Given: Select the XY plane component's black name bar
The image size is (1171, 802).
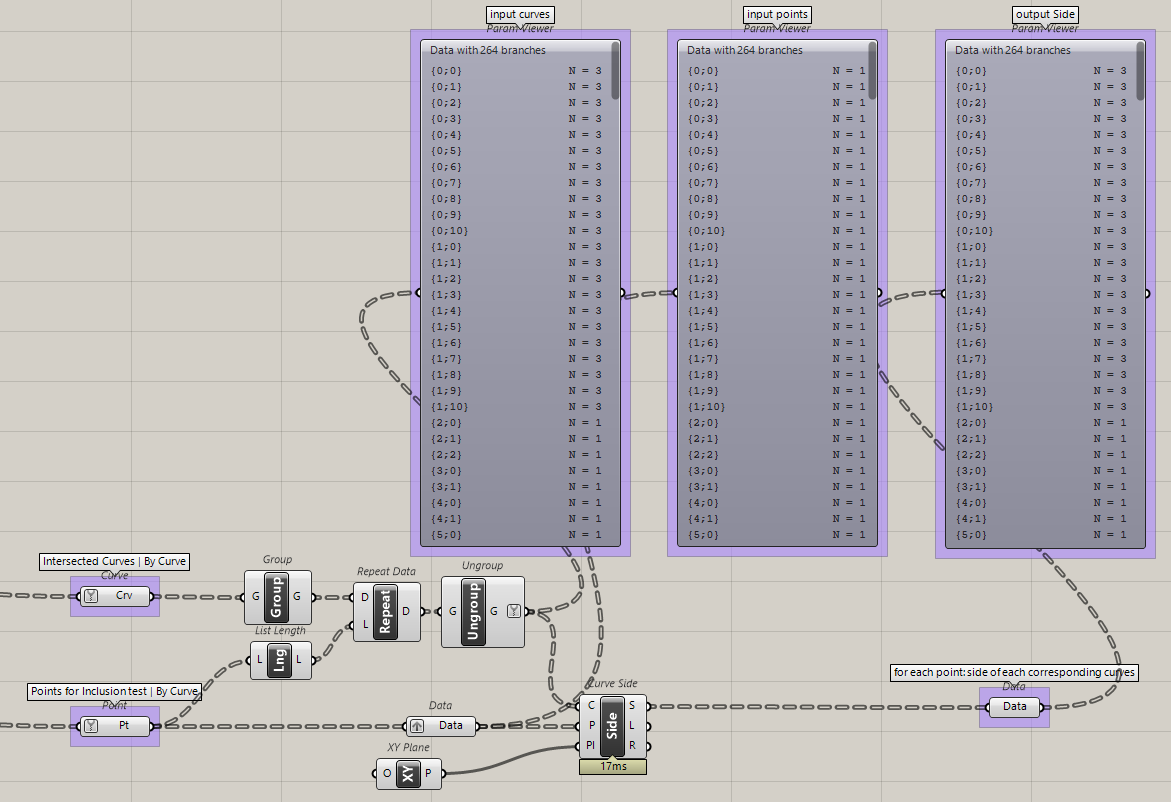Looking at the screenshot, I should click(407, 774).
